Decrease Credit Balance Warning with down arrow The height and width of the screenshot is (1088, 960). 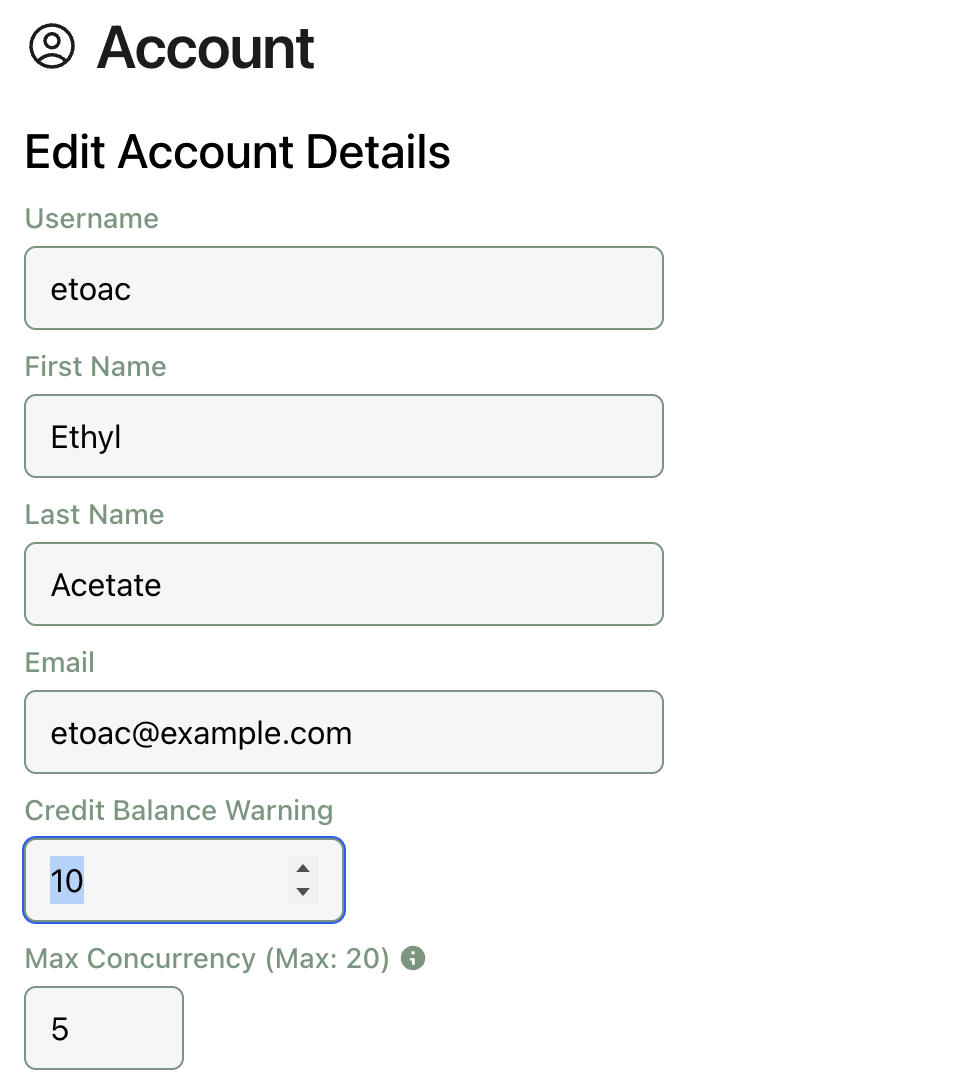pos(303,892)
